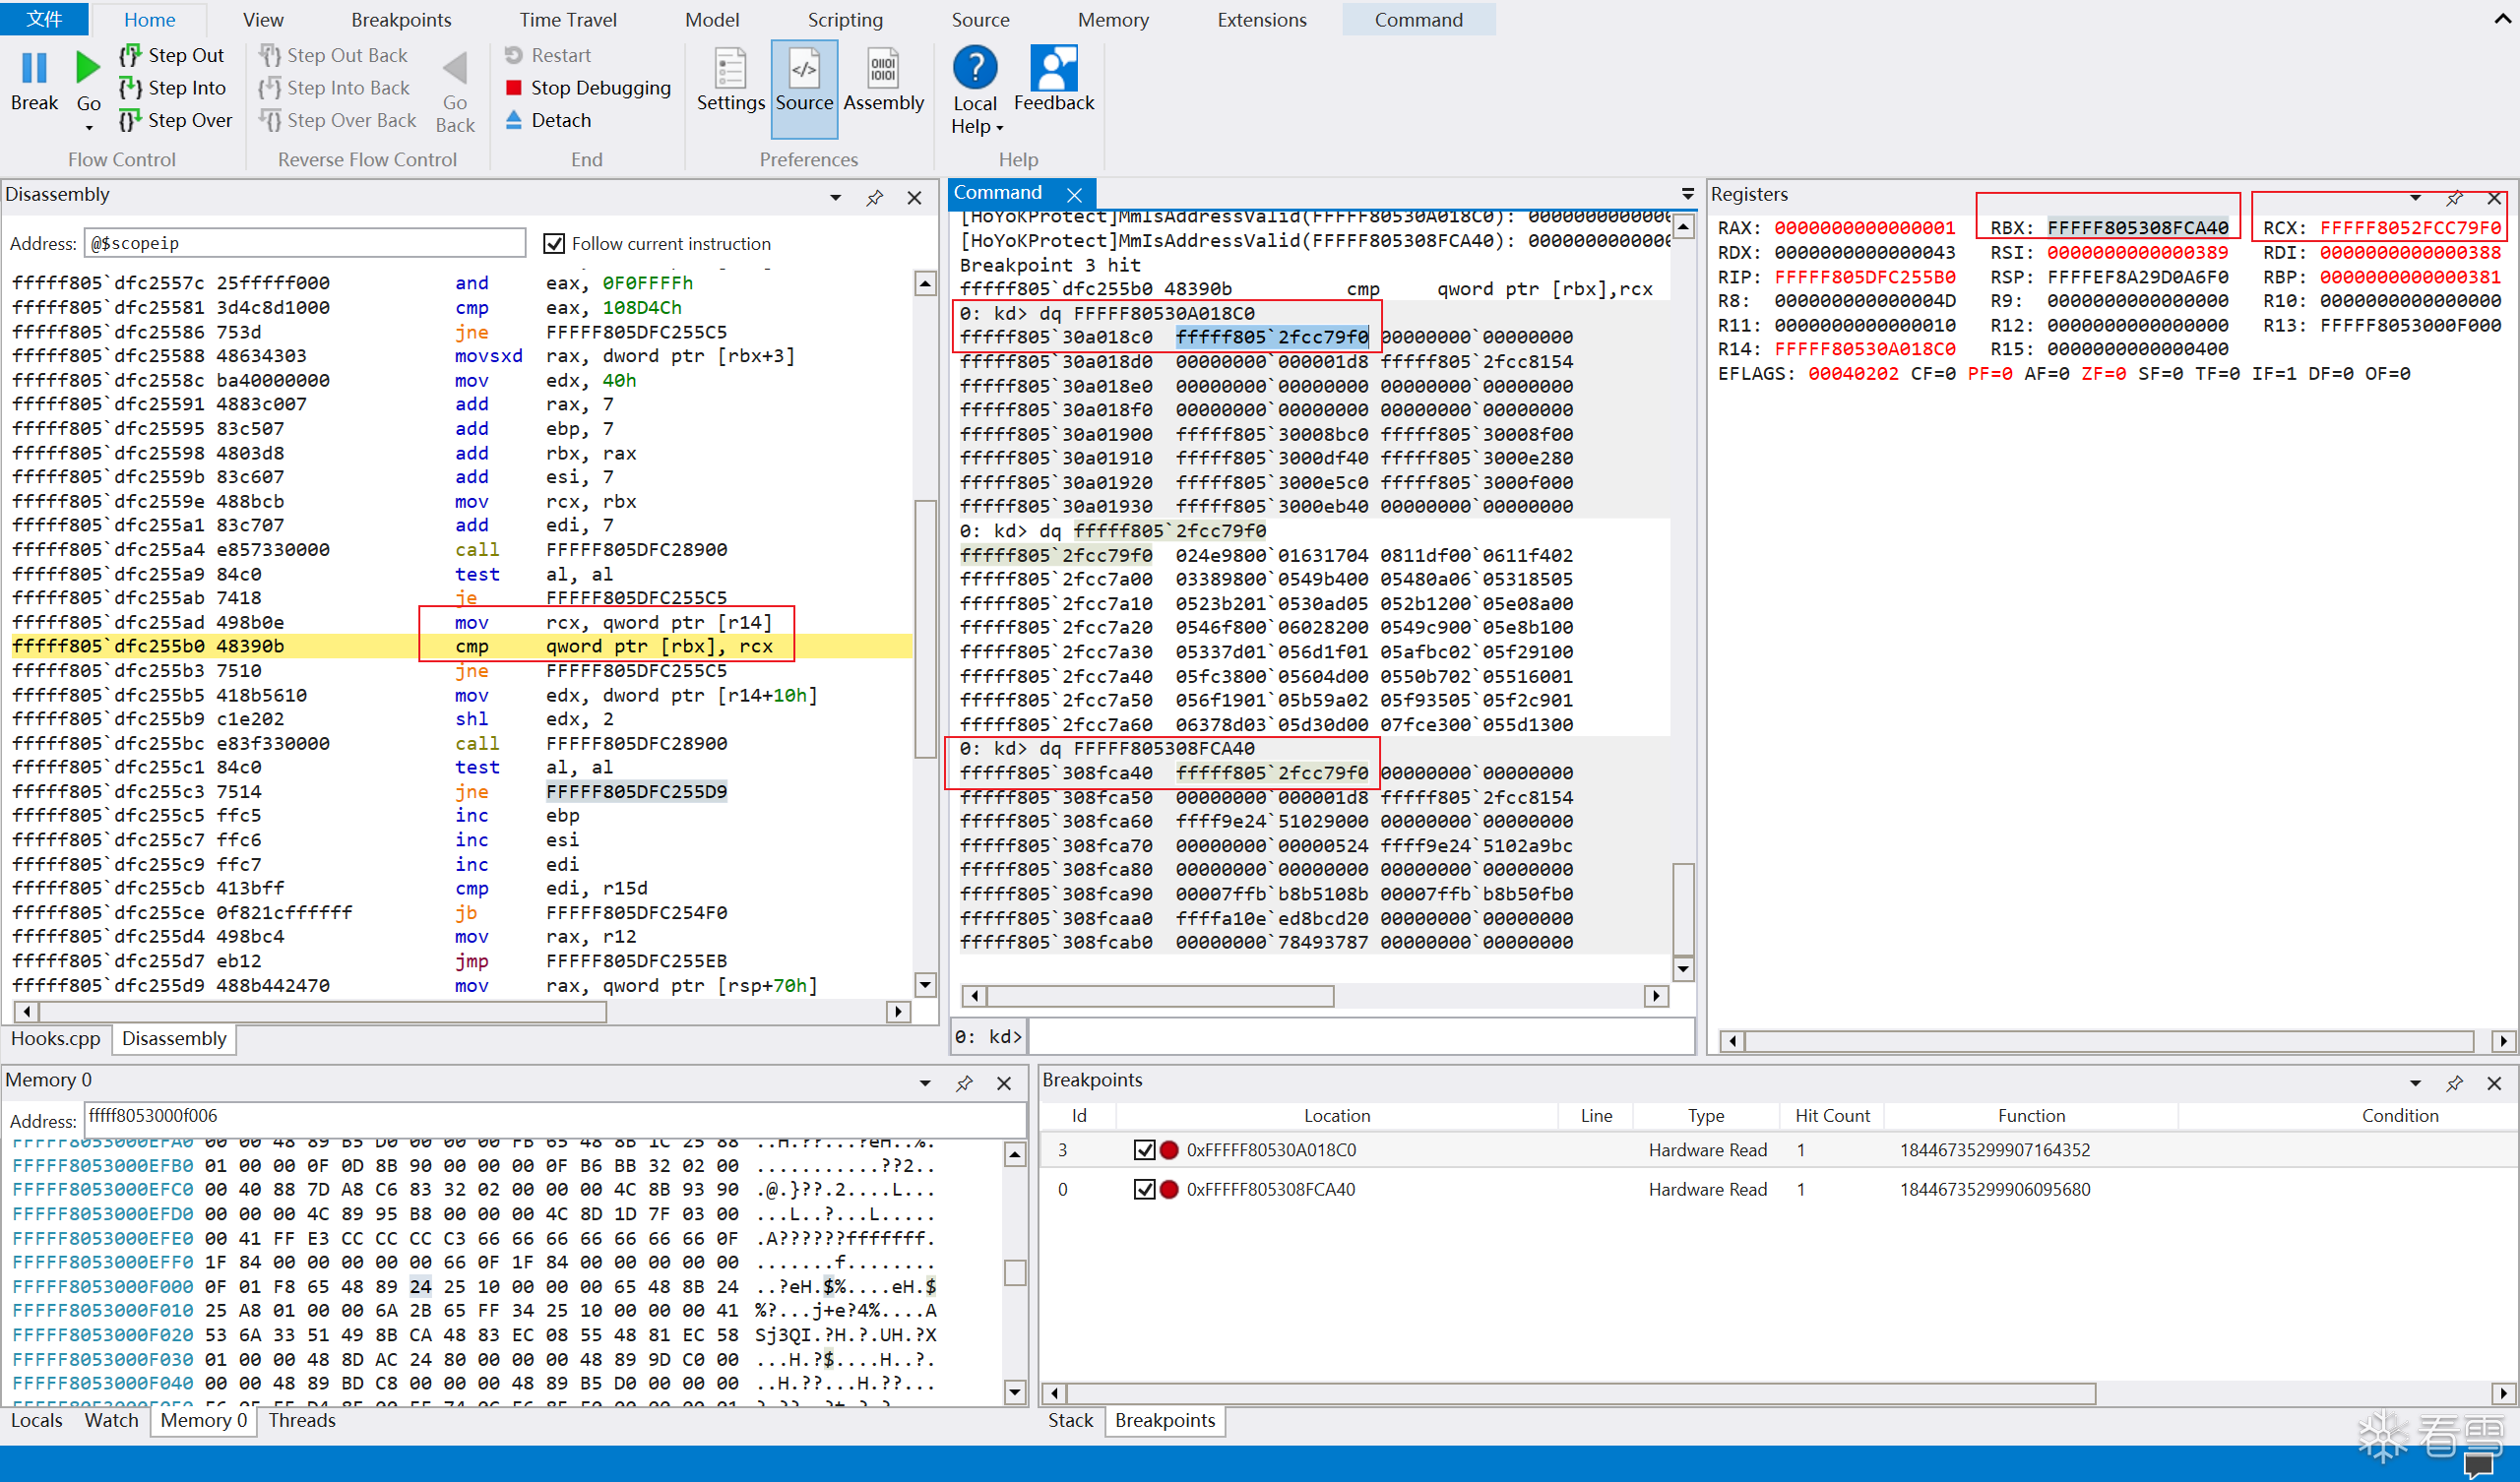Click the kd command input field
This screenshot has width=2520, height=1482.
coord(1360,1036)
